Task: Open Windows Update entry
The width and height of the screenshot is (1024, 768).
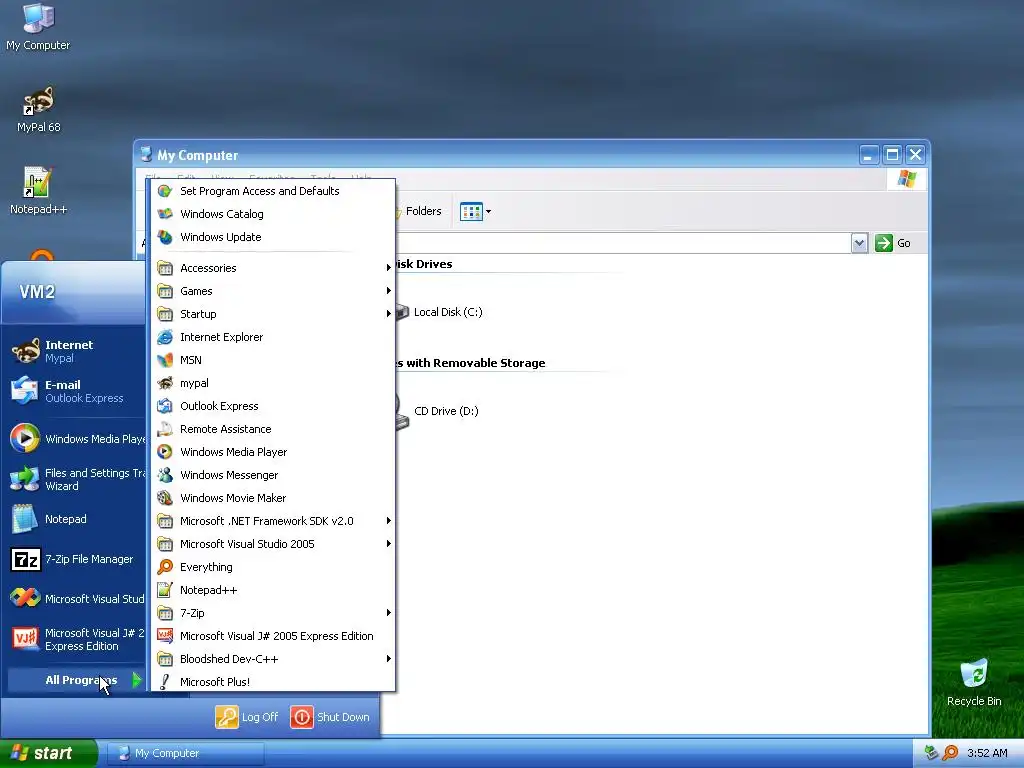Action: point(273,237)
